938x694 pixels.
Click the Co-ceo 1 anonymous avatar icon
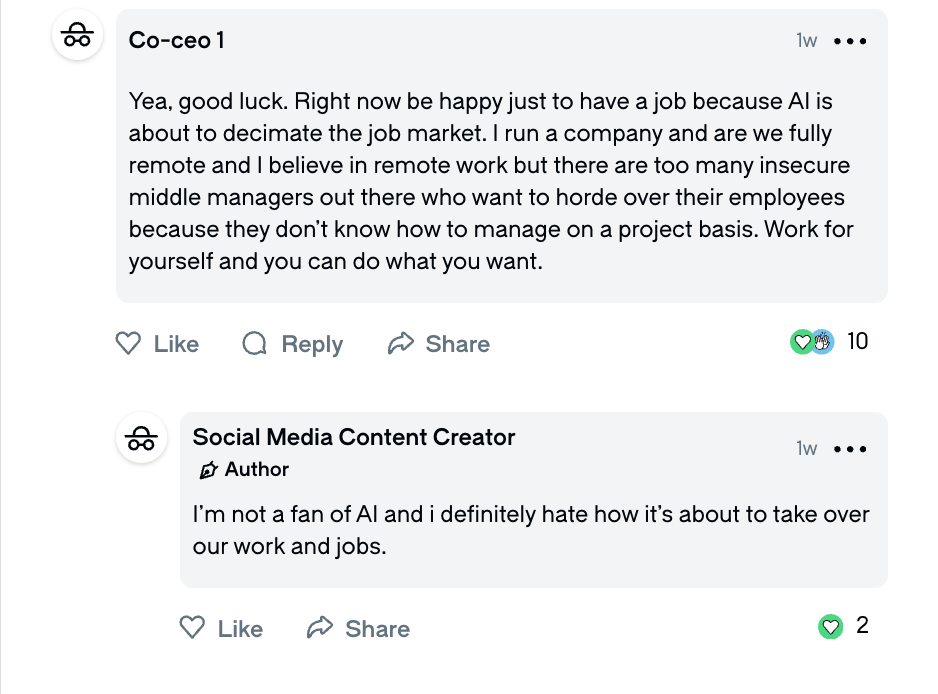(x=77, y=36)
